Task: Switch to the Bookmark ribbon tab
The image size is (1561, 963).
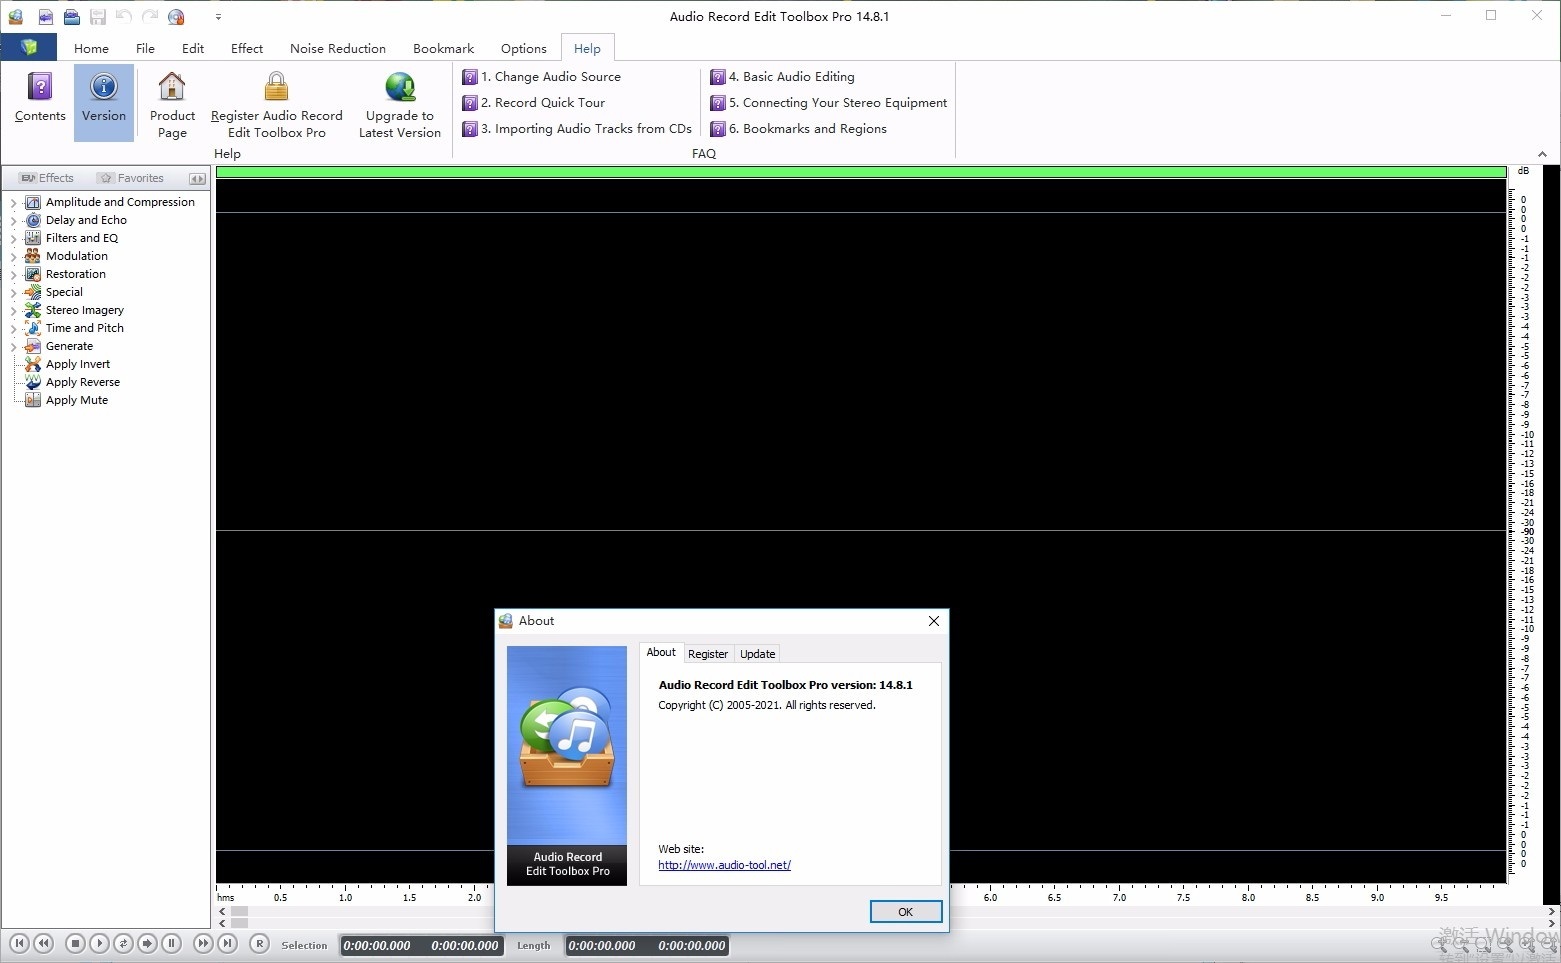Action: pos(443,48)
